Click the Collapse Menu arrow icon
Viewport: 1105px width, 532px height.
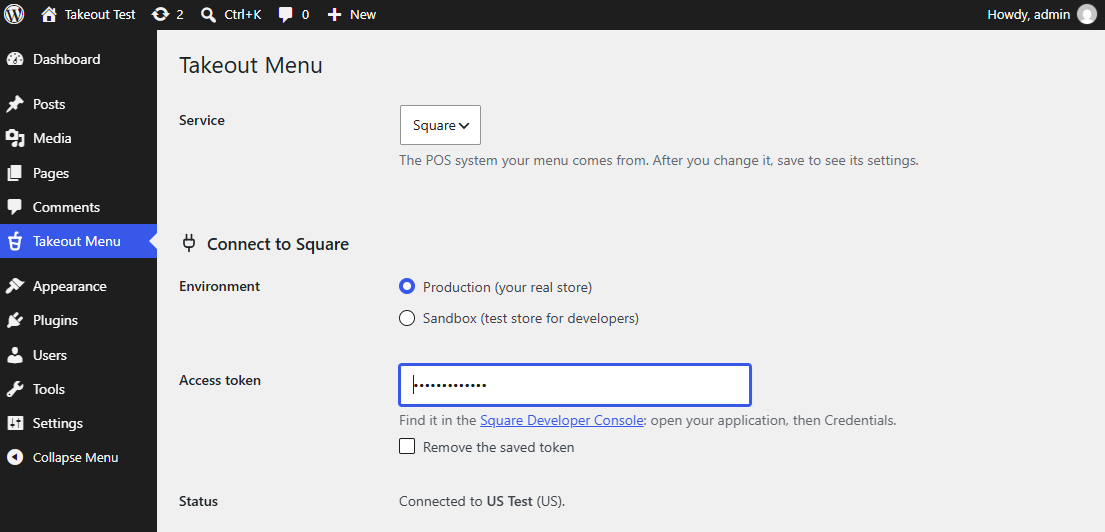(15, 457)
